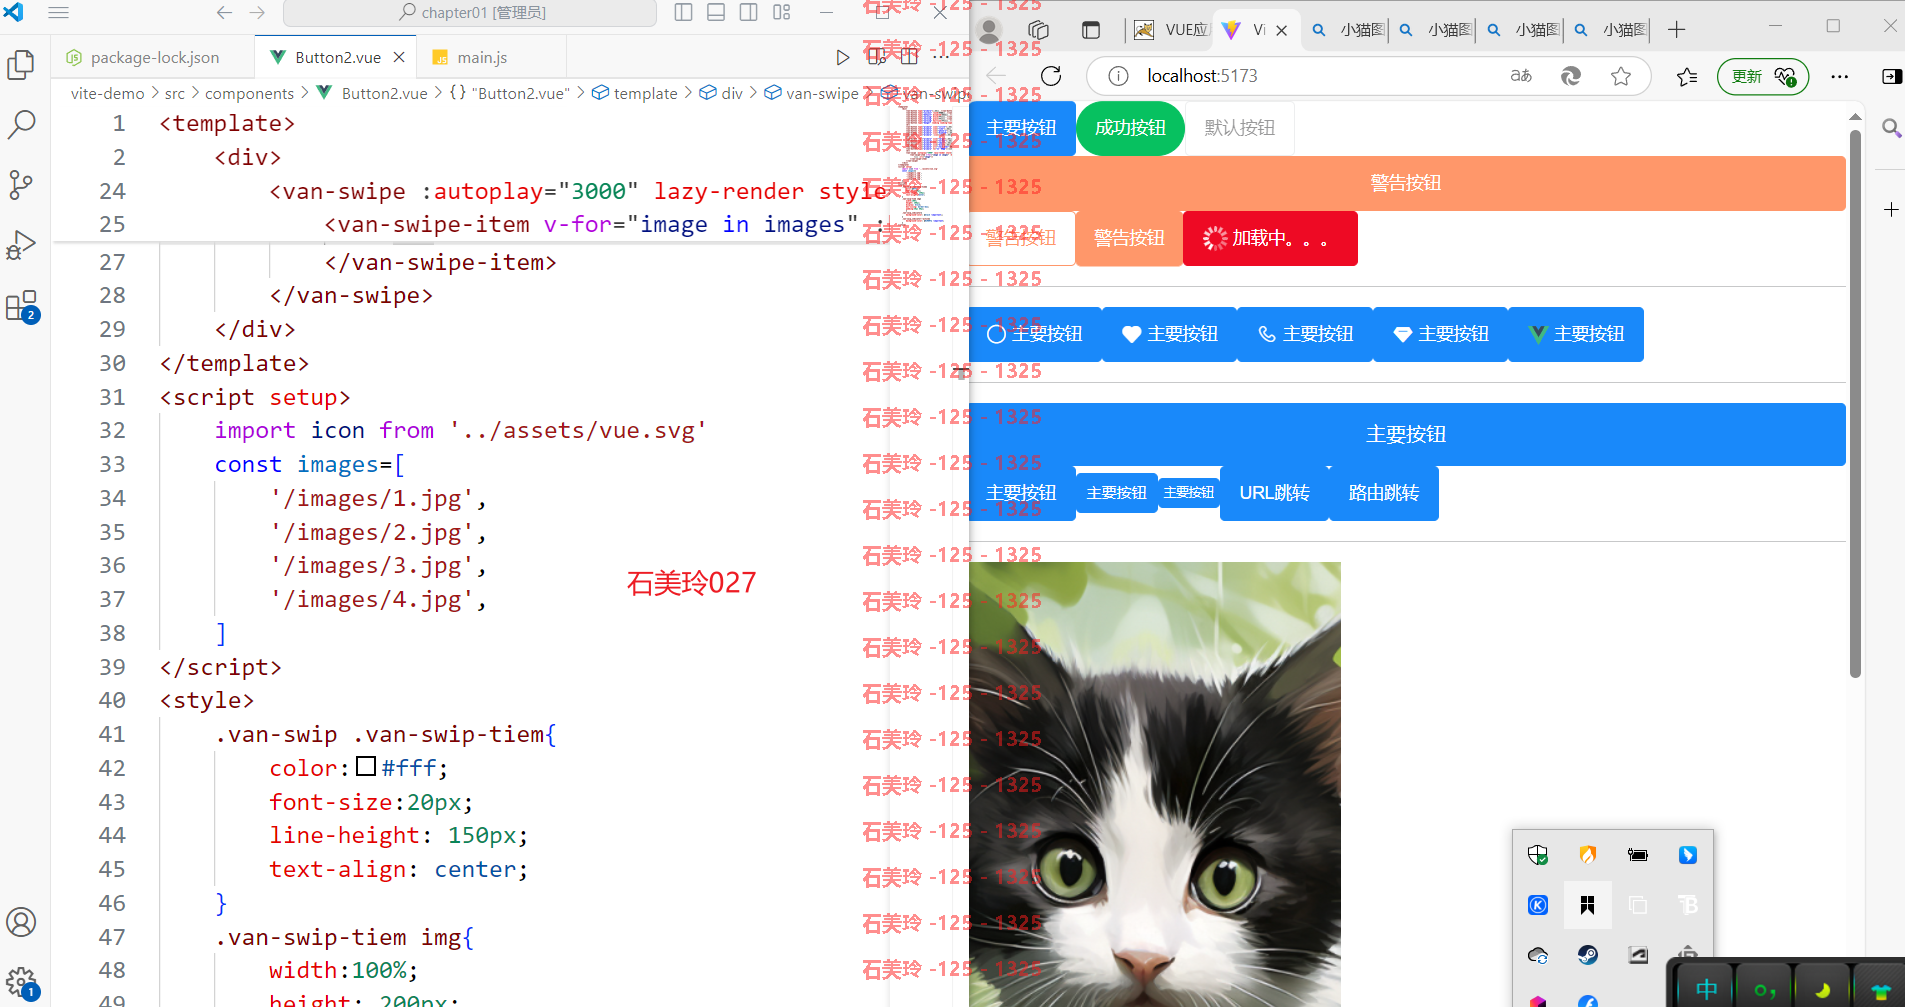Open the OneDrive sync tray icon
The width and height of the screenshot is (1905, 1007).
coord(1538,955)
